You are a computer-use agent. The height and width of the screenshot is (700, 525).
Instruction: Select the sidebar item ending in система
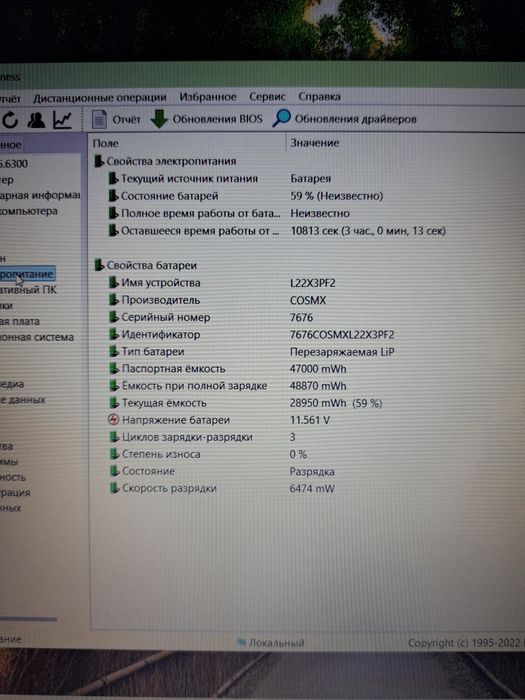pos(37,337)
